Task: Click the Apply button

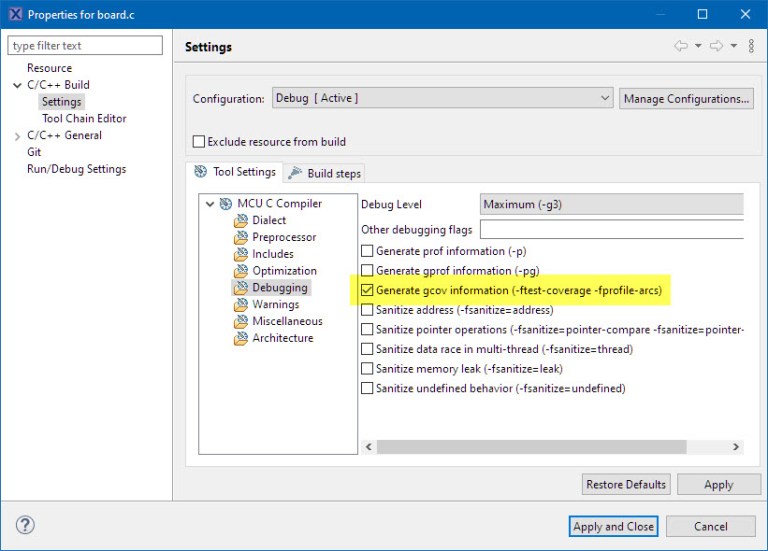Action: [719, 484]
